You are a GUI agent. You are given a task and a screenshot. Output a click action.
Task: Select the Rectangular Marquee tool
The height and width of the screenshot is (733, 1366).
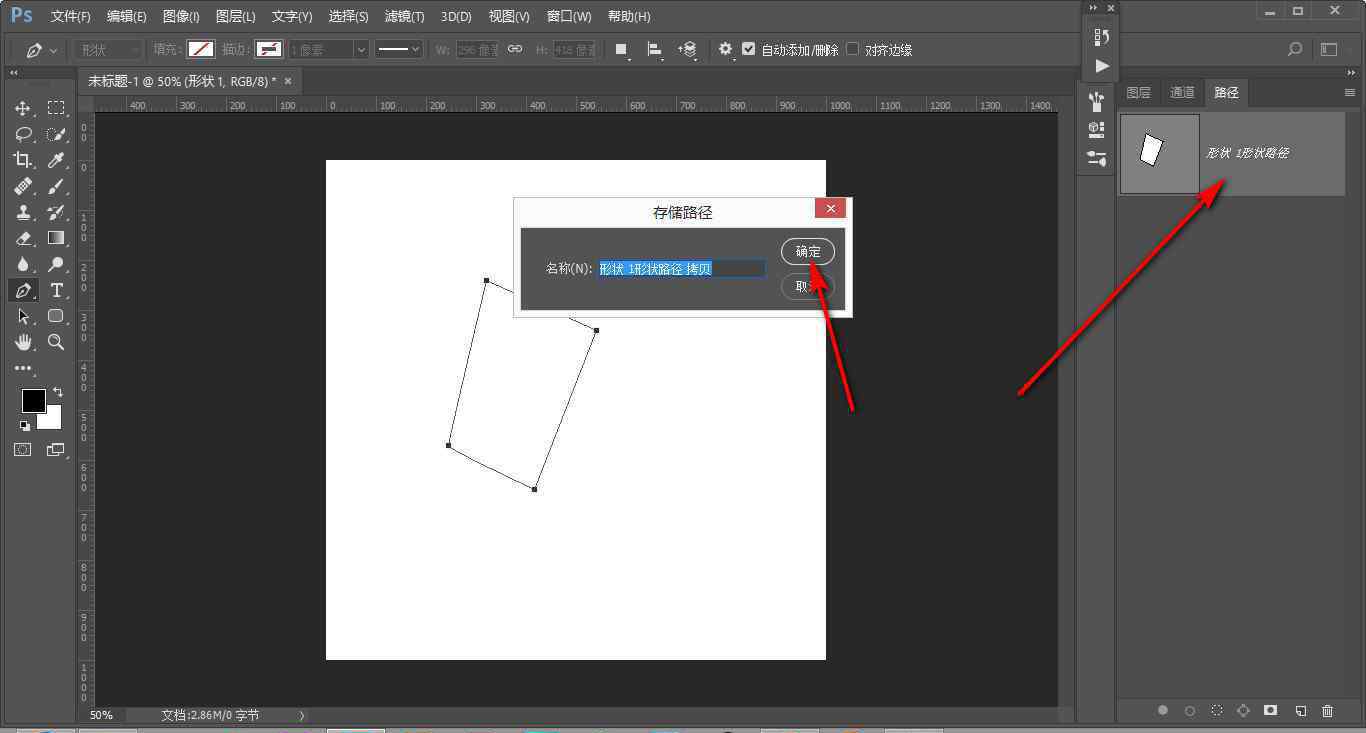[56, 108]
